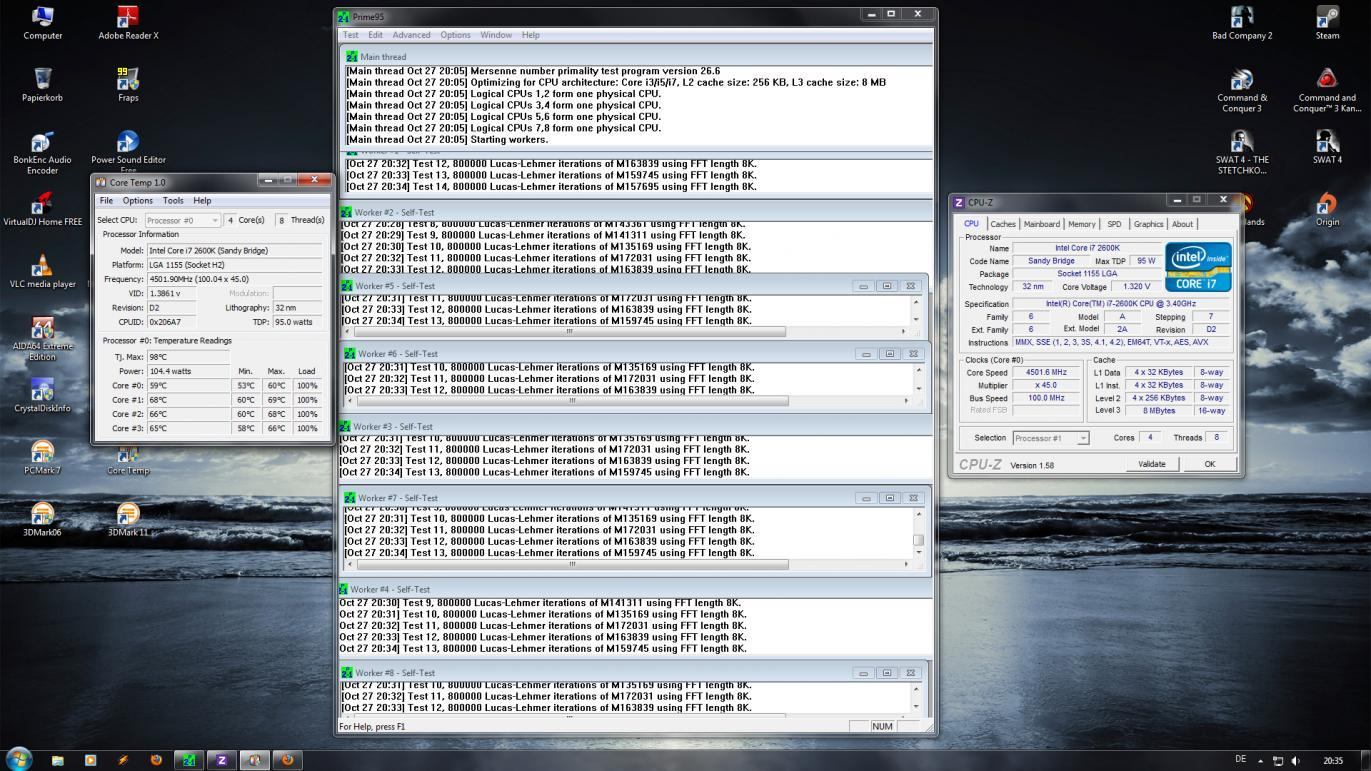Switch to the Caches tab in CPU-Z
1371x771 pixels.
coord(1003,224)
